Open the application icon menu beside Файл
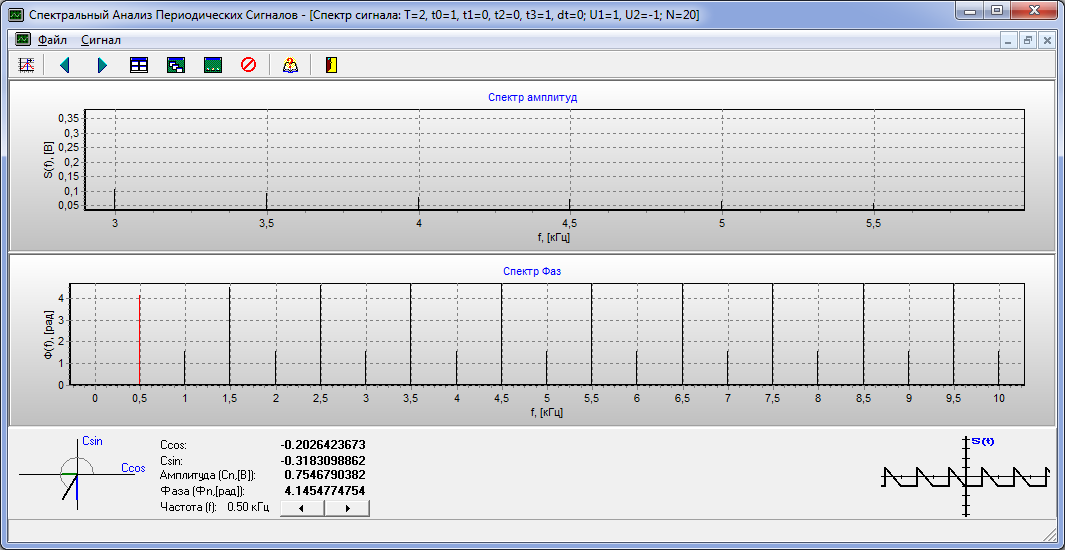The width and height of the screenshot is (1065, 550). coord(23,40)
